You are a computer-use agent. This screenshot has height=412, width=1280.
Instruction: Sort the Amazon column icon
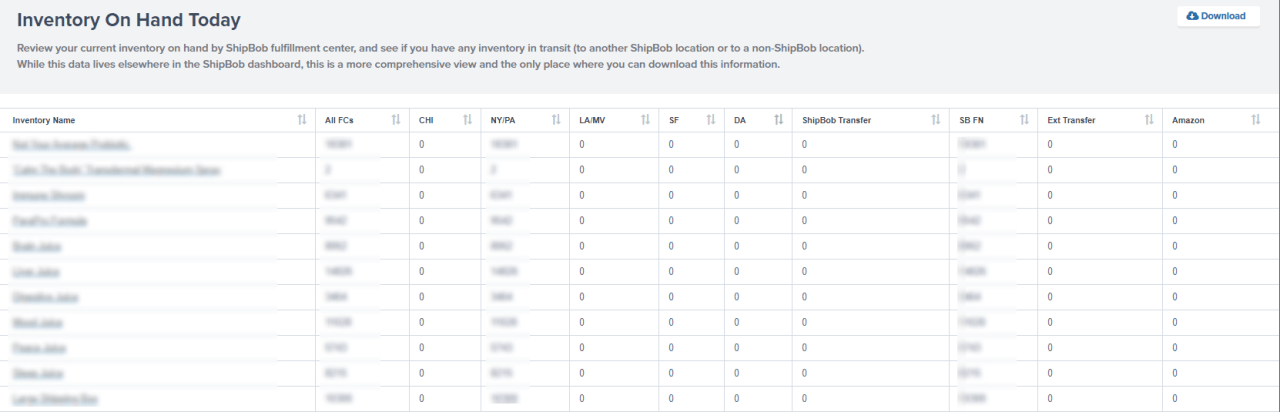1256,120
